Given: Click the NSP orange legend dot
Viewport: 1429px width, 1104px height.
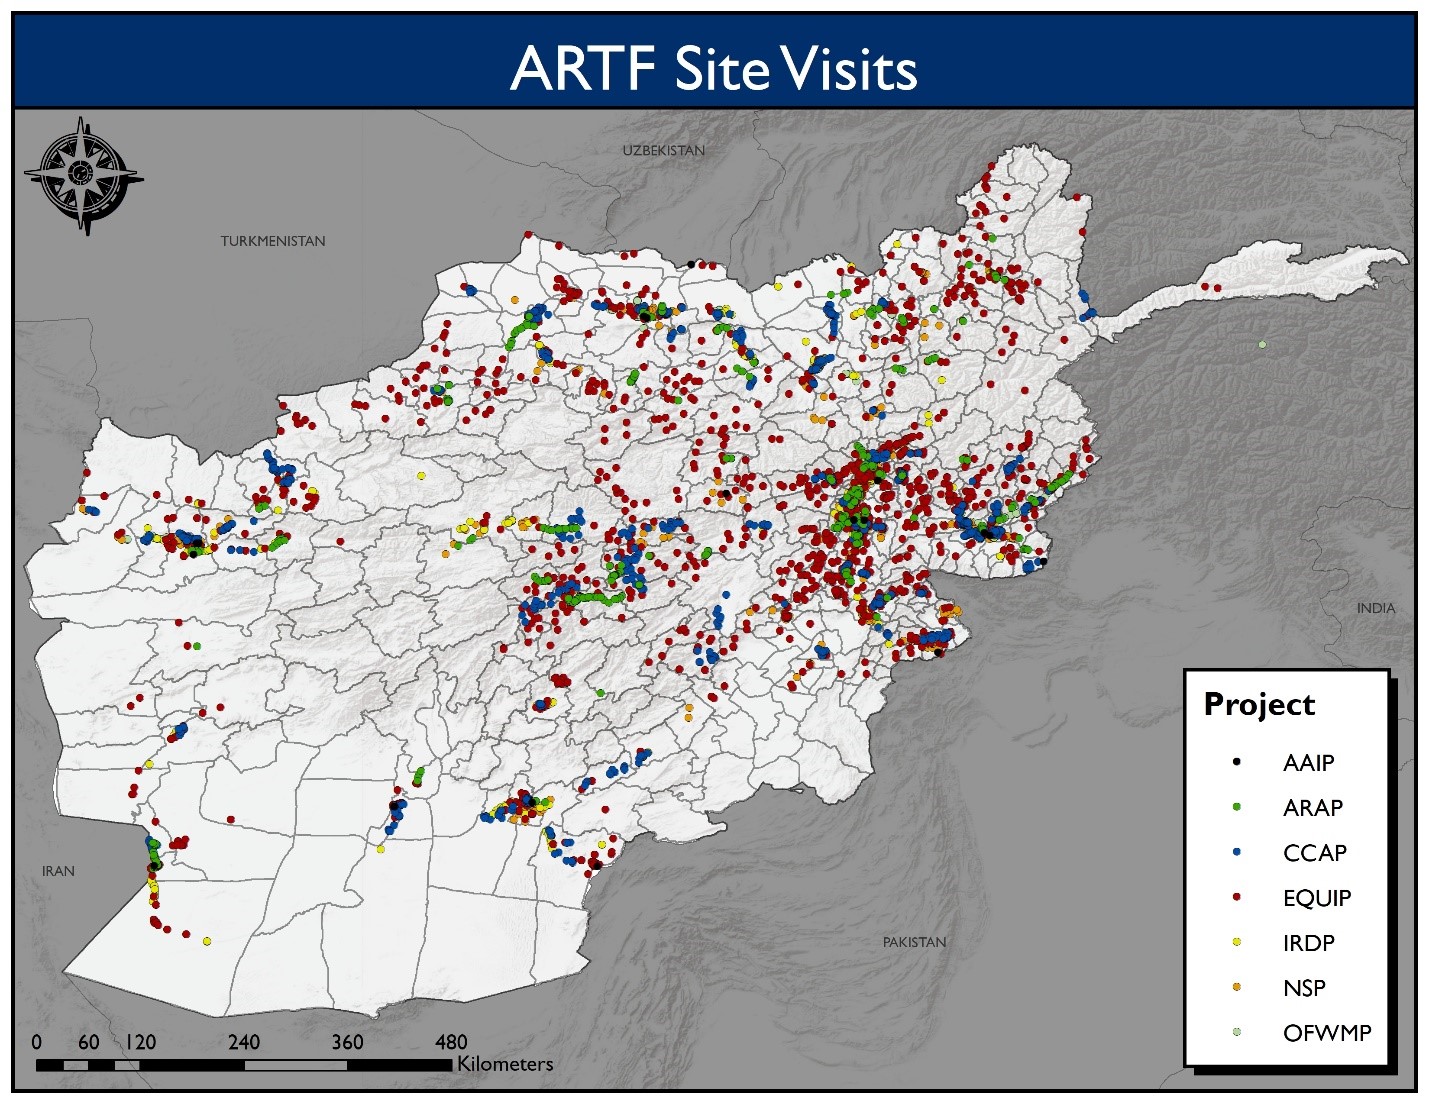Looking at the screenshot, I should (1237, 987).
